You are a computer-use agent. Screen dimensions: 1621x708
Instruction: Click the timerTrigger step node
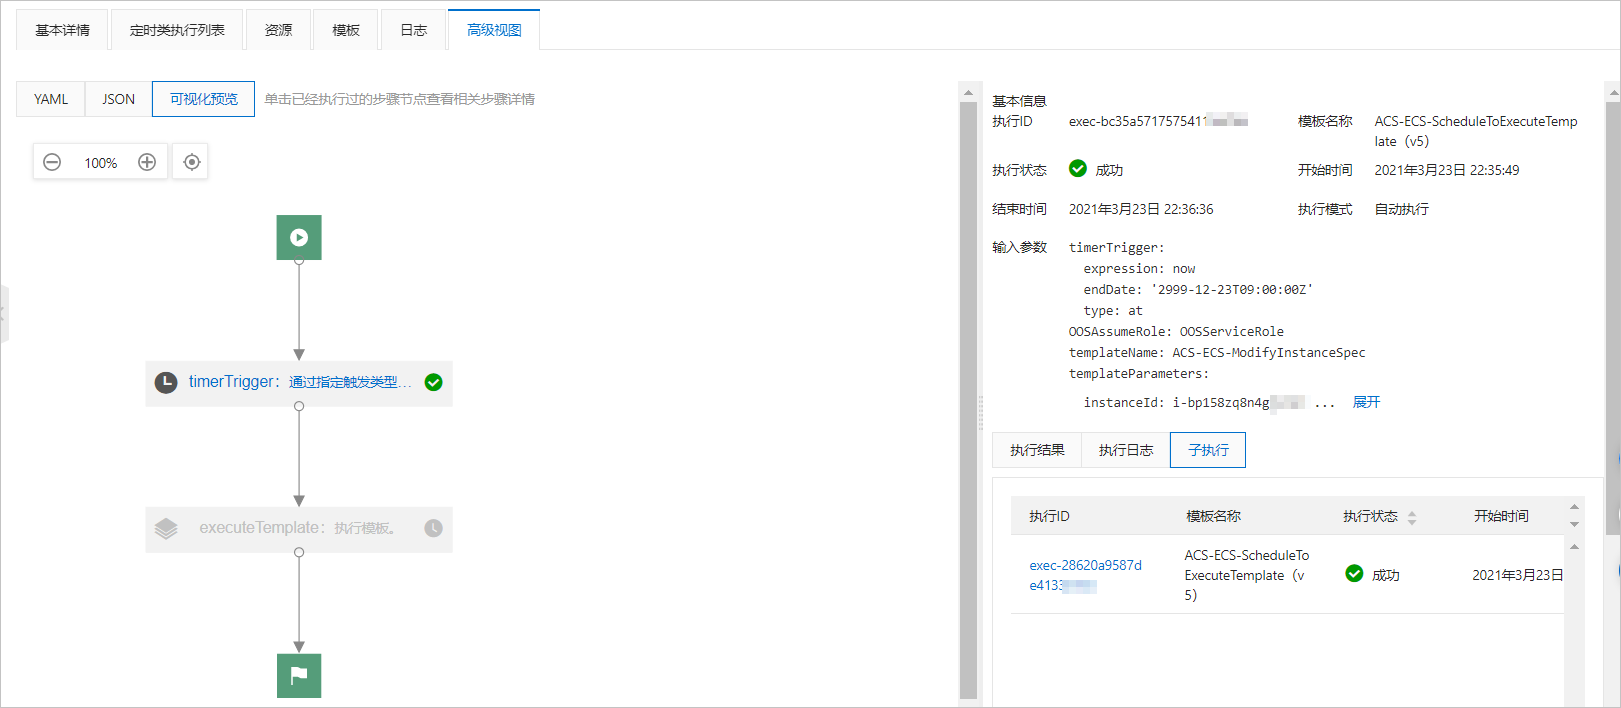point(299,382)
